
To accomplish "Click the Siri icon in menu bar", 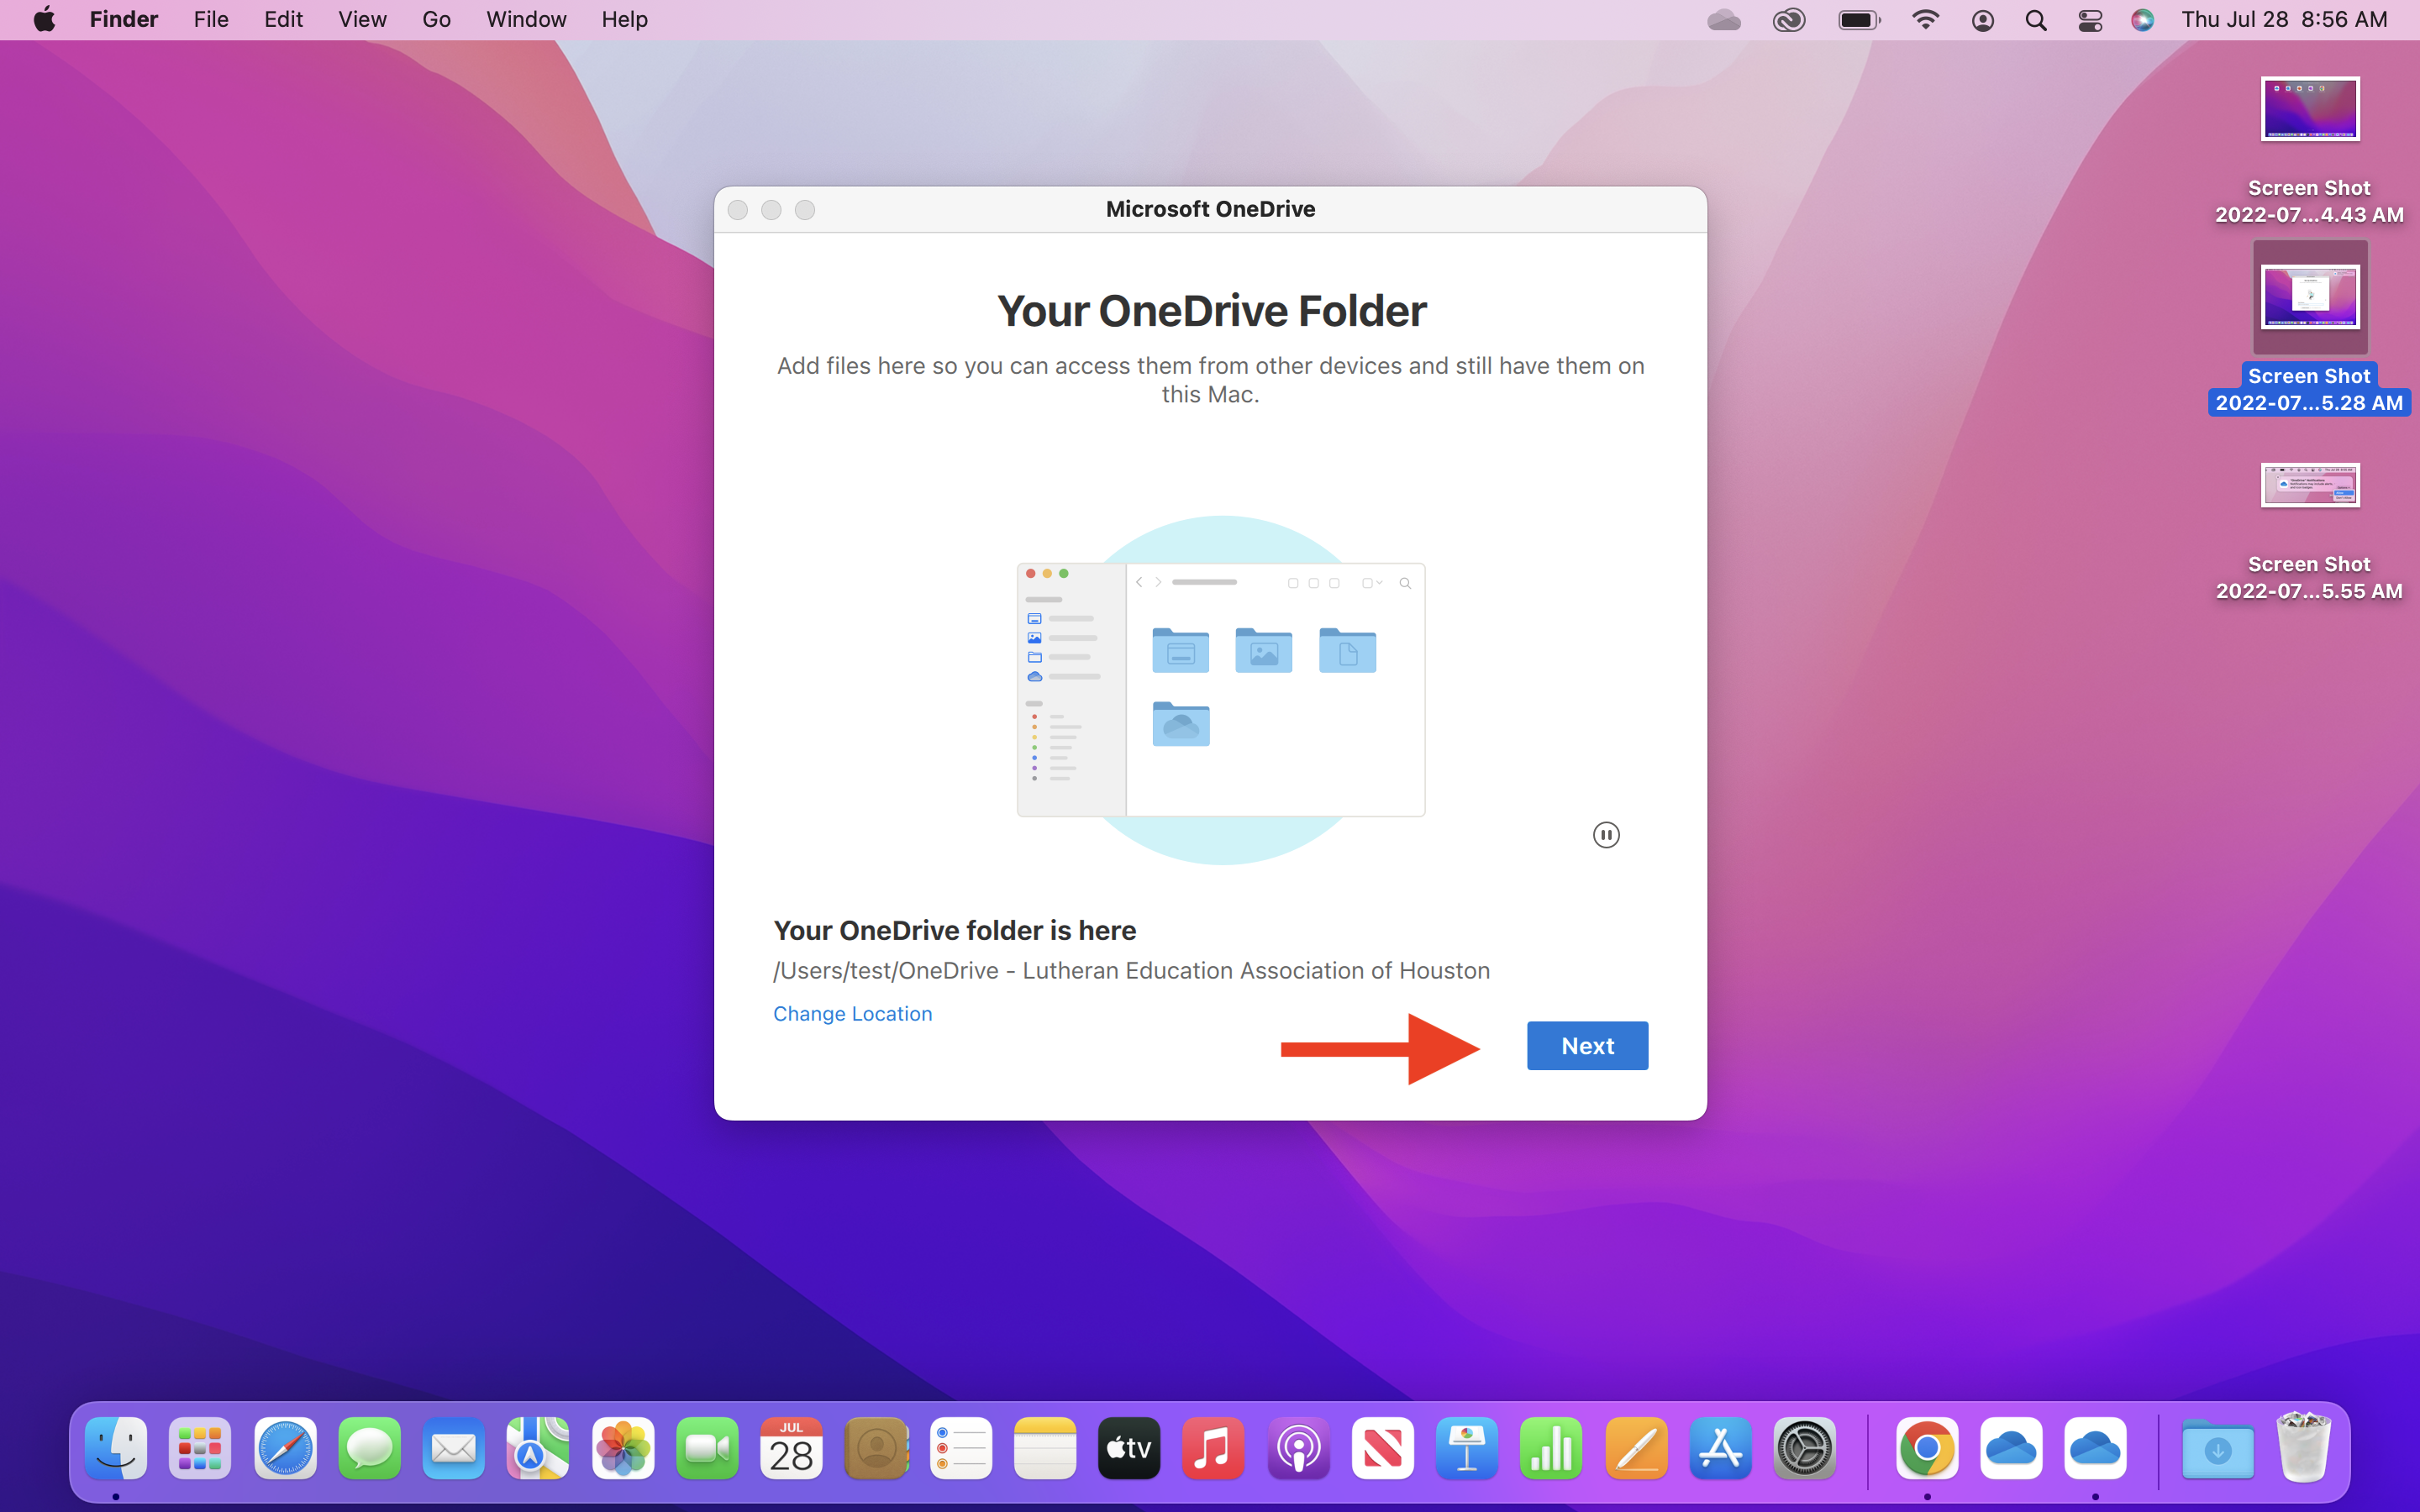I will point(2142,20).
